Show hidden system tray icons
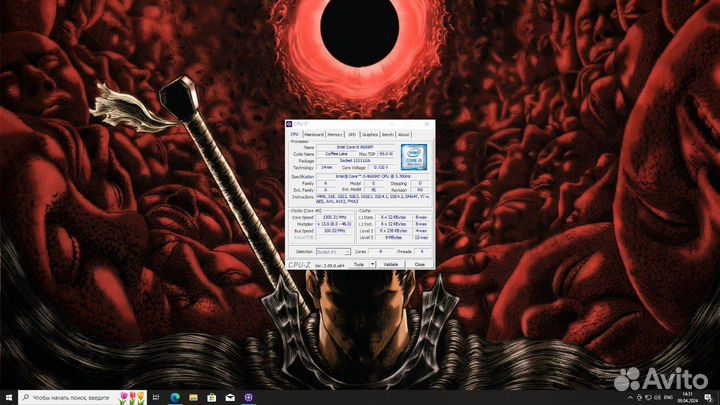The image size is (720, 405). [x=630, y=397]
